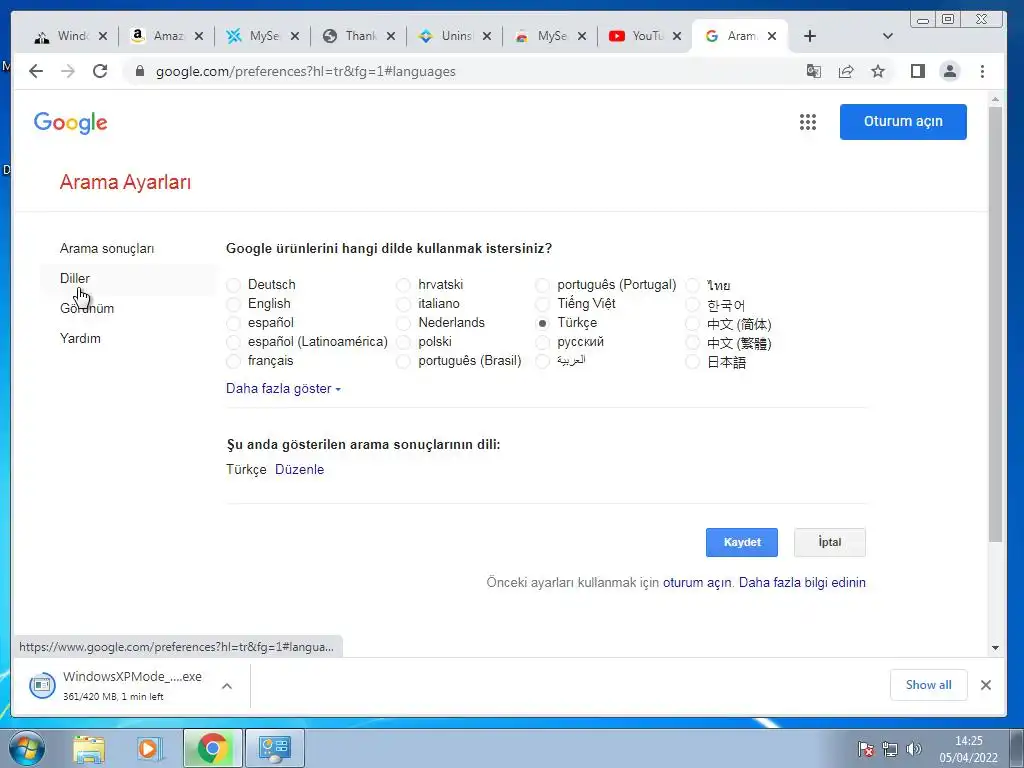Reload the current page
This screenshot has width=1024, height=768.
click(100, 71)
